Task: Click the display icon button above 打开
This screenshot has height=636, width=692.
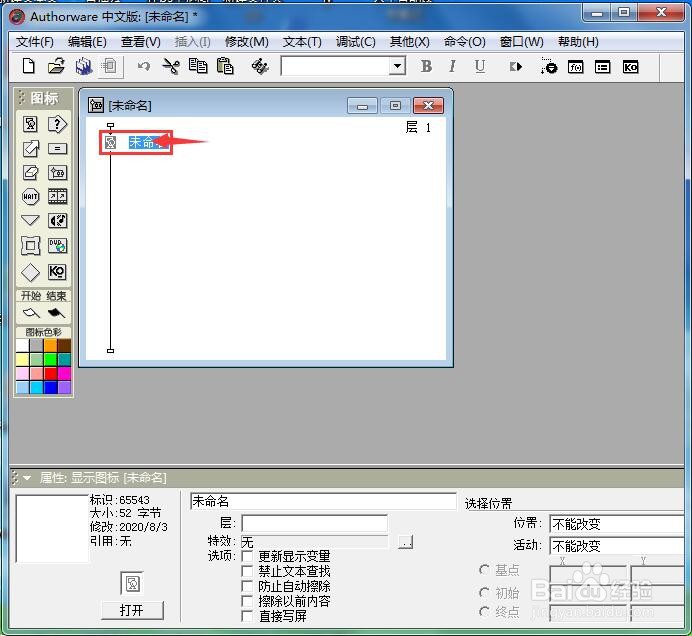Action: click(x=132, y=583)
